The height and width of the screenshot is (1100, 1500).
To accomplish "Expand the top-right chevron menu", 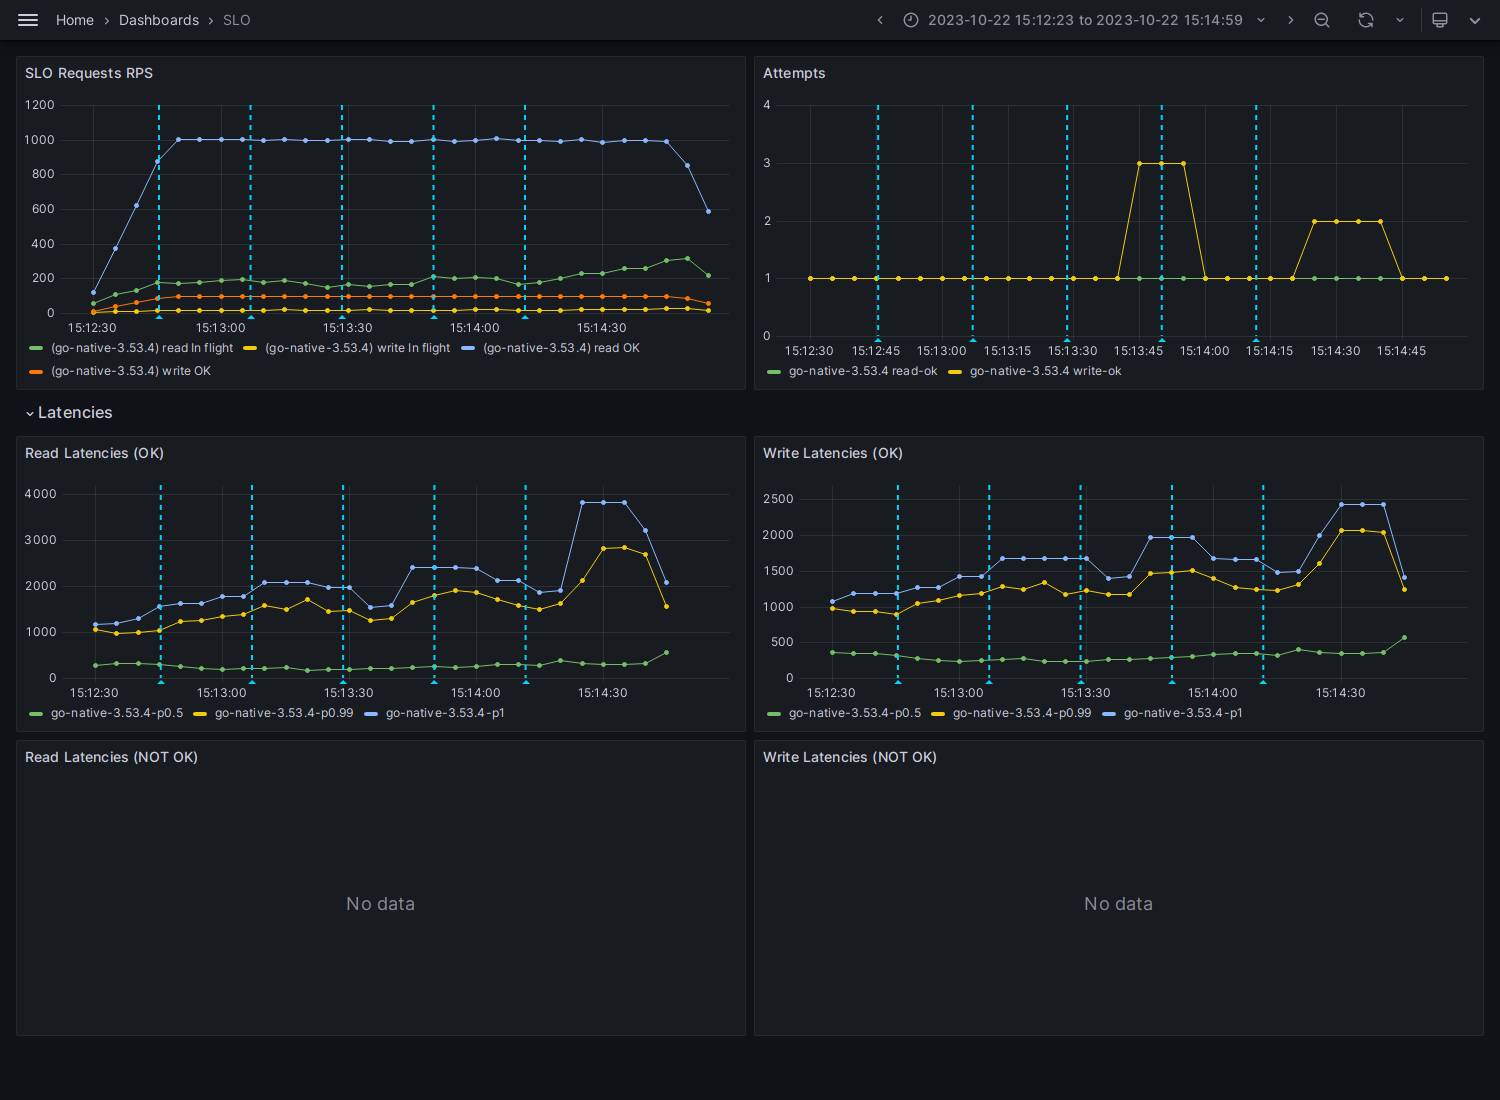I will pyautogui.click(x=1475, y=20).
